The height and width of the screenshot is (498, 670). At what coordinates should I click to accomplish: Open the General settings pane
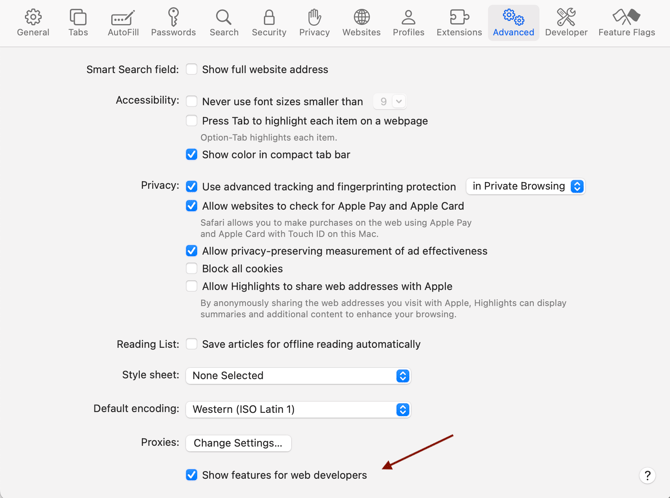click(33, 23)
